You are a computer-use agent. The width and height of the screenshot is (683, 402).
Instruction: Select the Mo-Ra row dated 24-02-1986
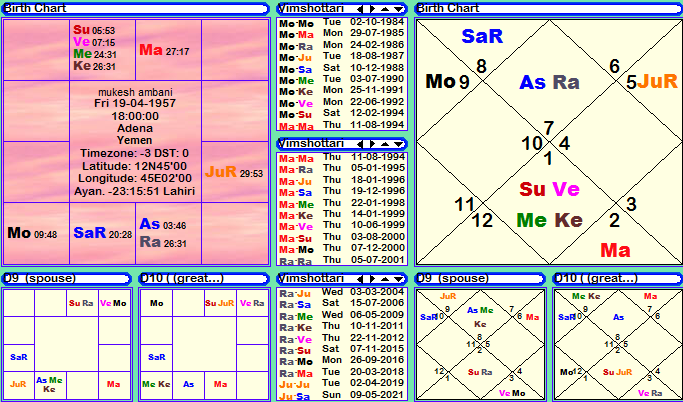(x=342, y=45)
